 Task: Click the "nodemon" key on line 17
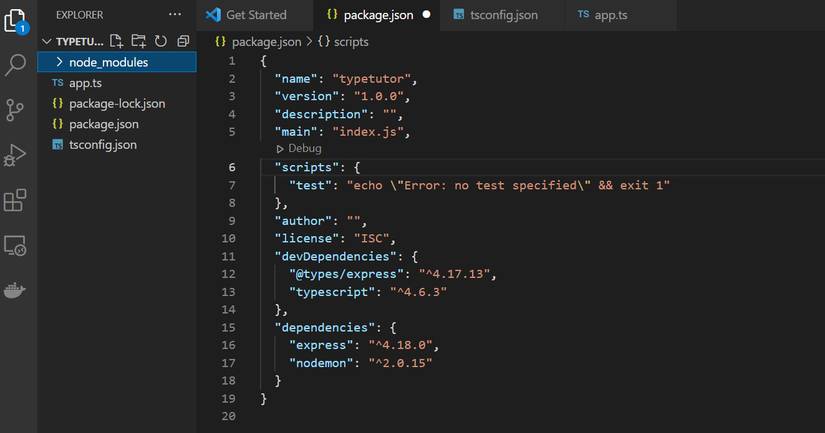[x=321, y=363]
